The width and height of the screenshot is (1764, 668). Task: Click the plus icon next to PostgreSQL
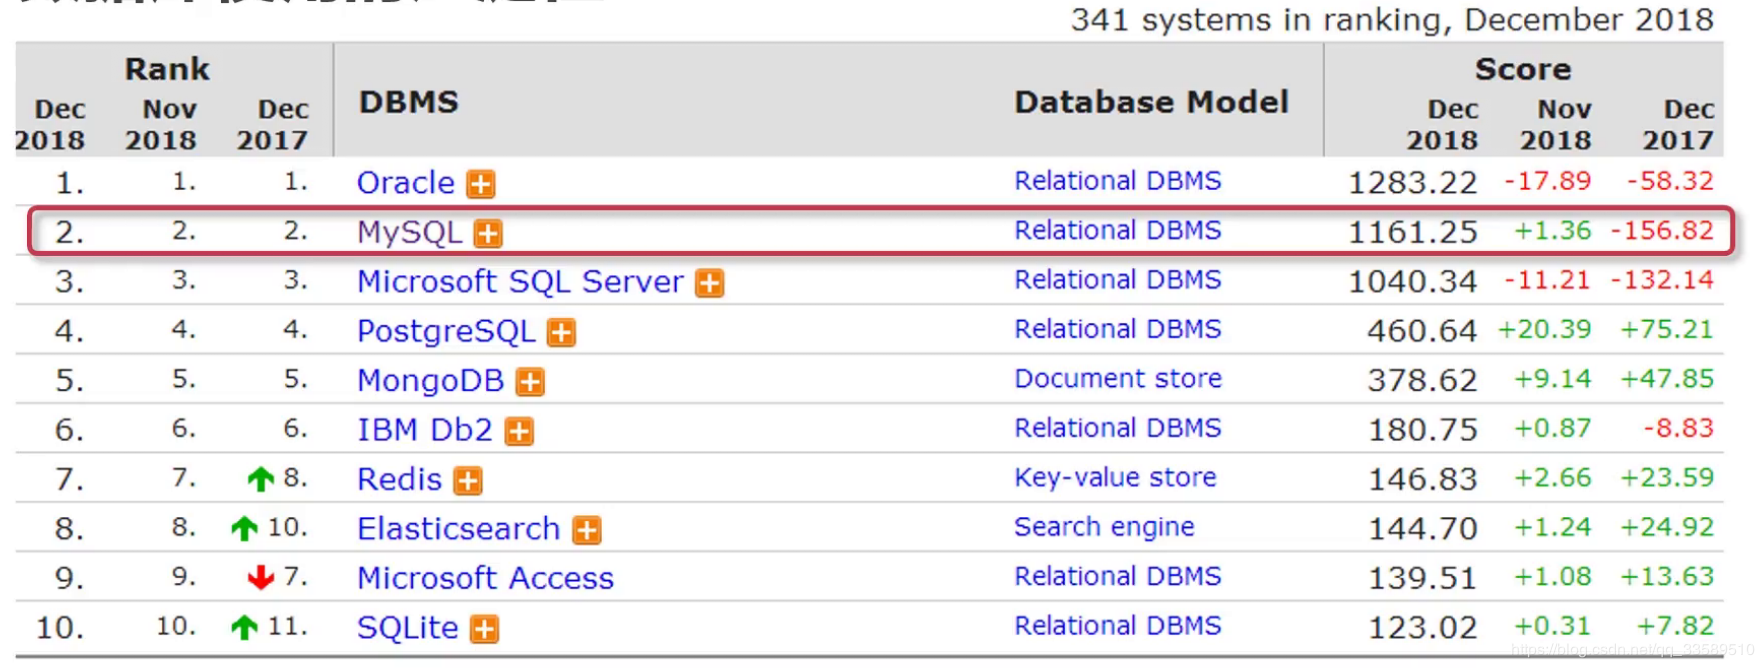click(562, 332)
